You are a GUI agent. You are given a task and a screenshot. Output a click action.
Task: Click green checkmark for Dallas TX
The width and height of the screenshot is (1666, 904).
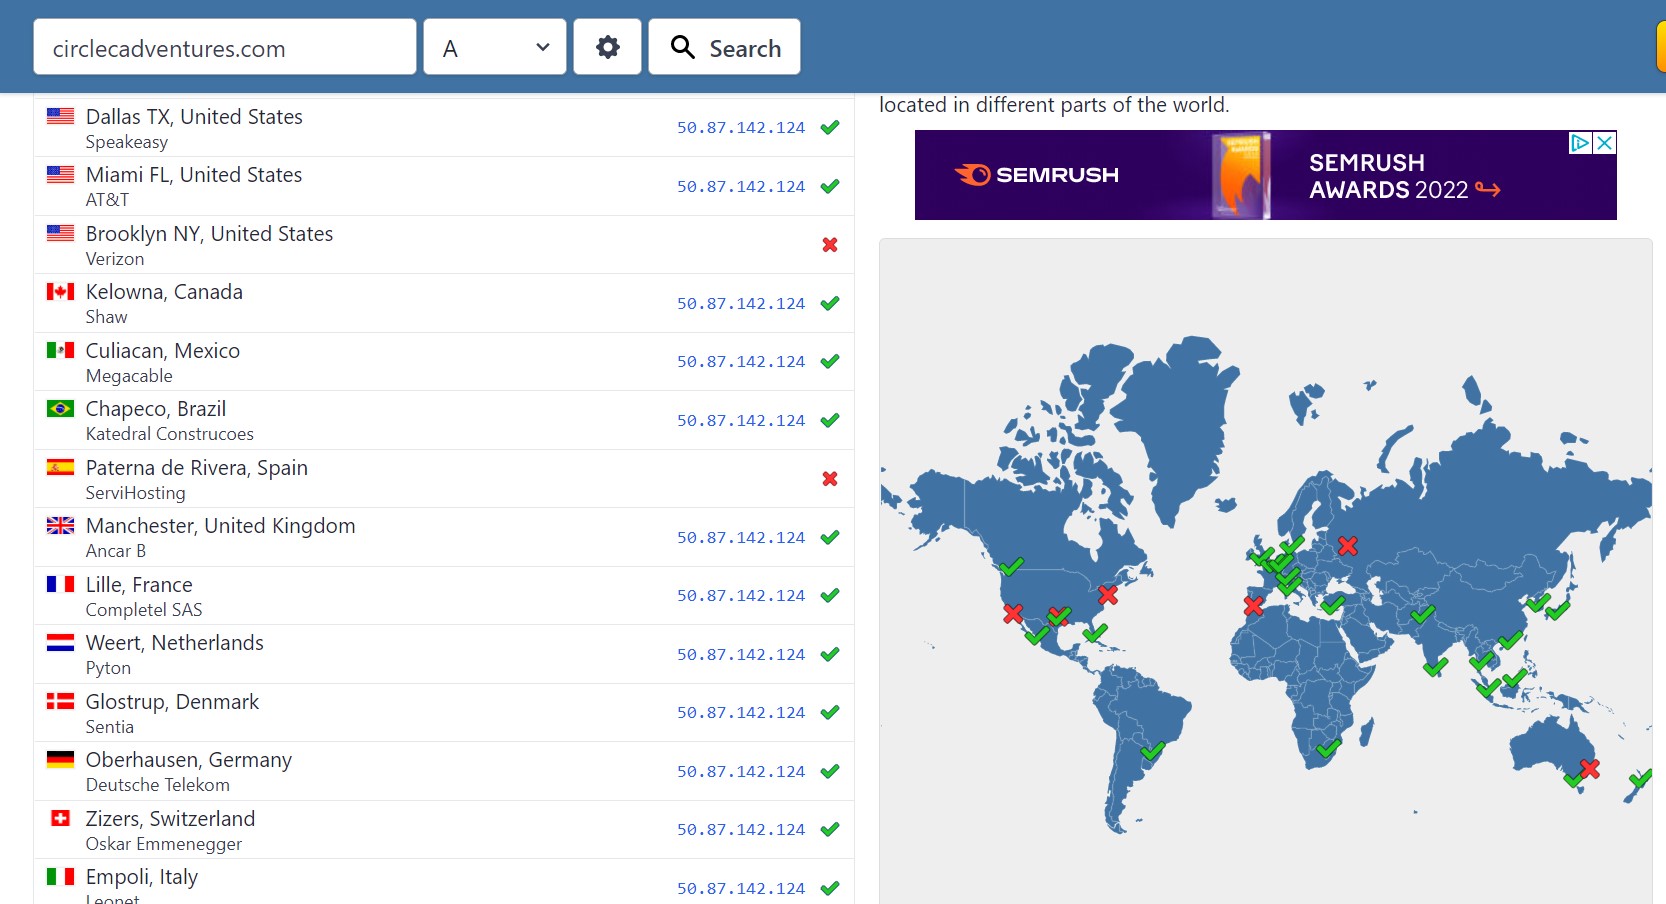coord(829,128)
